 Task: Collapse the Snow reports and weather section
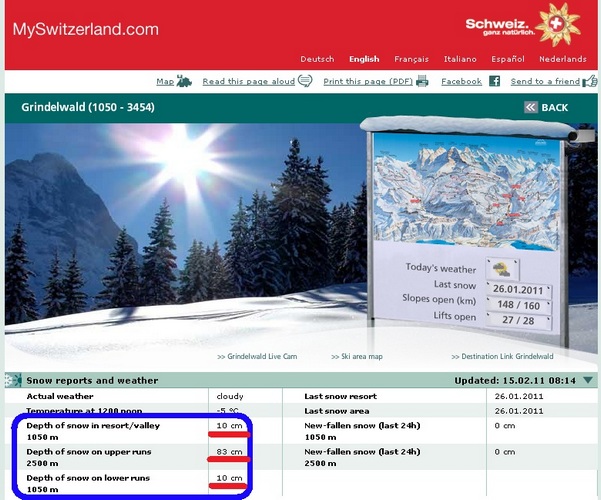(588, 380)
